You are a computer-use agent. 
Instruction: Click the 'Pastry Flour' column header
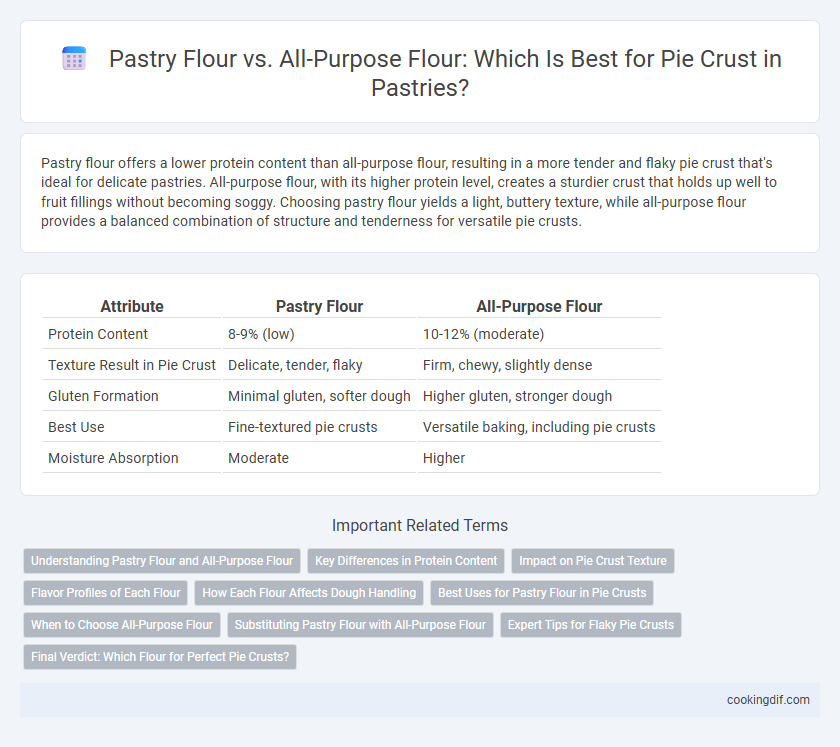[x=319, y=306]
